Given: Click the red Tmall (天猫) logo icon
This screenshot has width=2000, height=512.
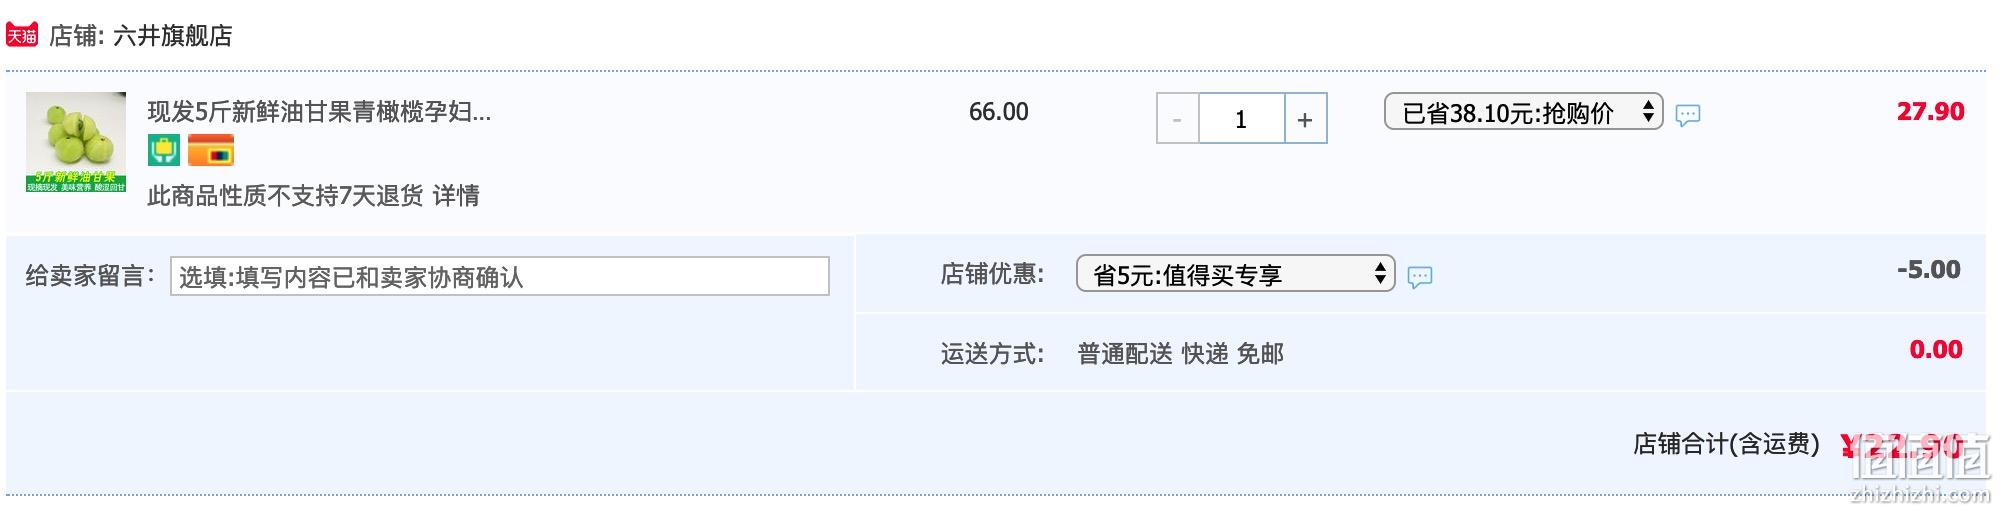Looking at the screenshot, I should point(21,35).
